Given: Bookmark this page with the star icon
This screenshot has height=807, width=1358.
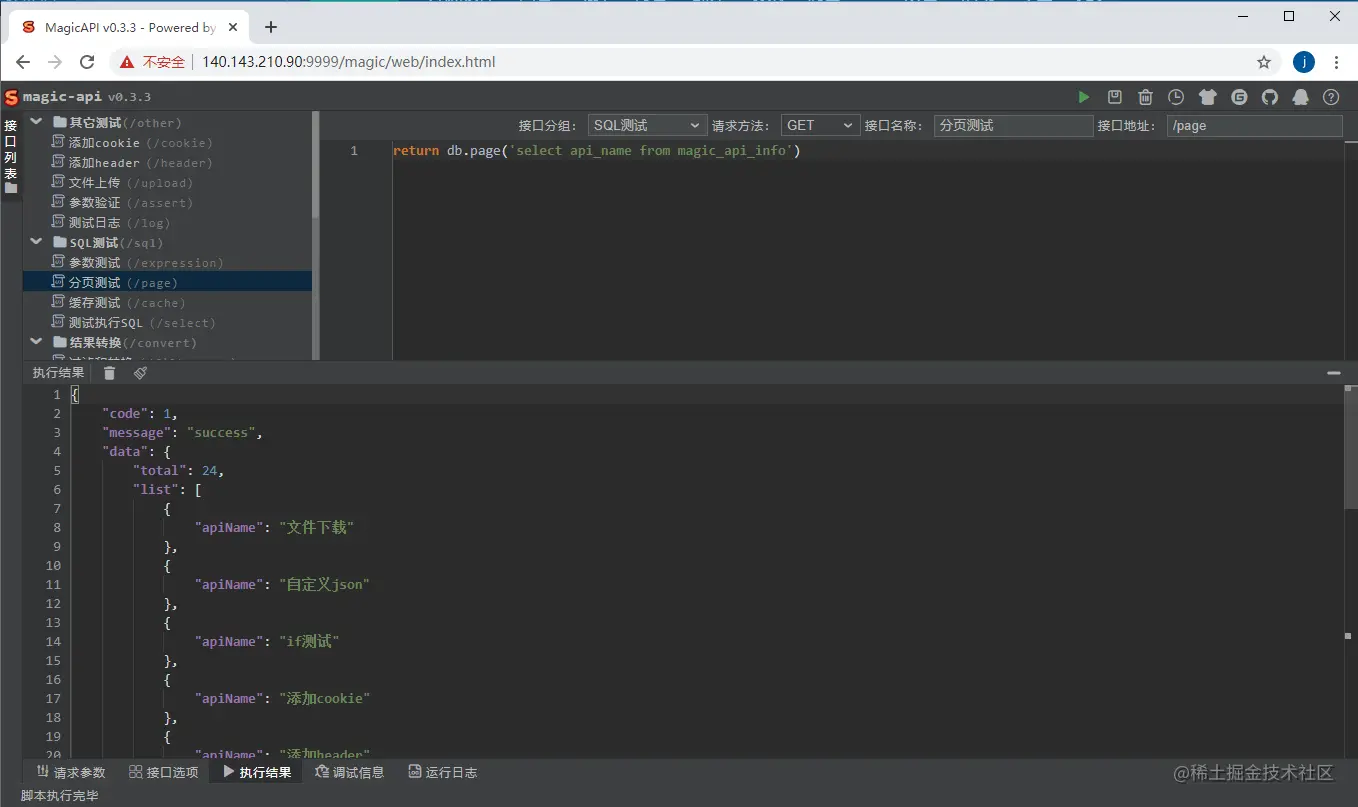Looking at the screenshot, I should pos(1264,62).
